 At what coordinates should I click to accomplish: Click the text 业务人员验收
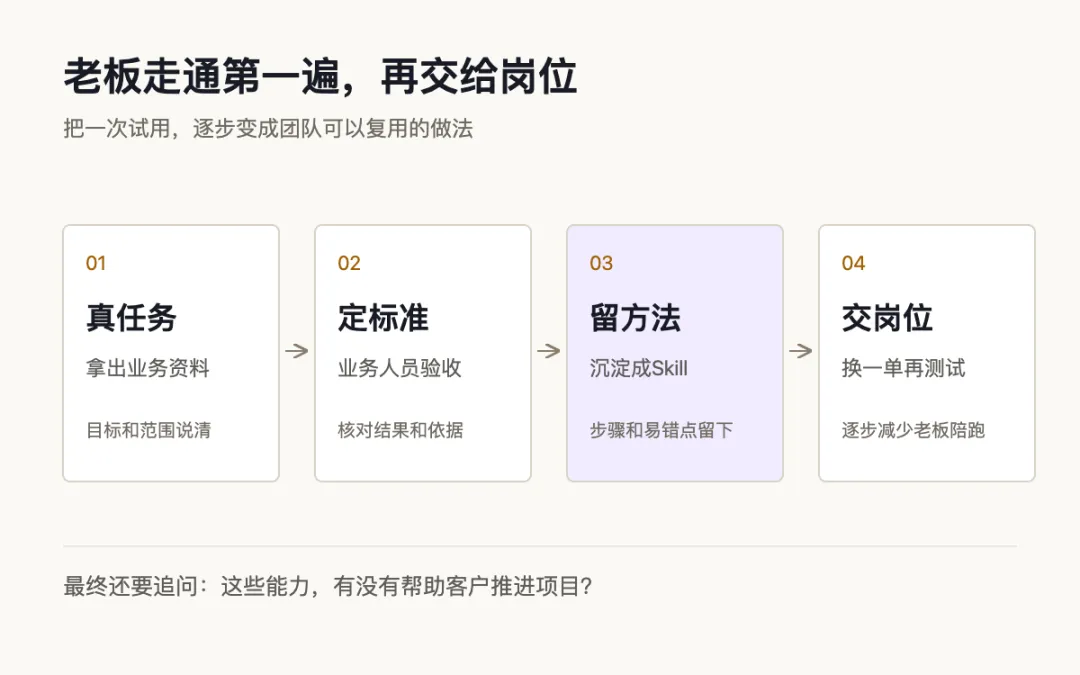tap(399, 368)
